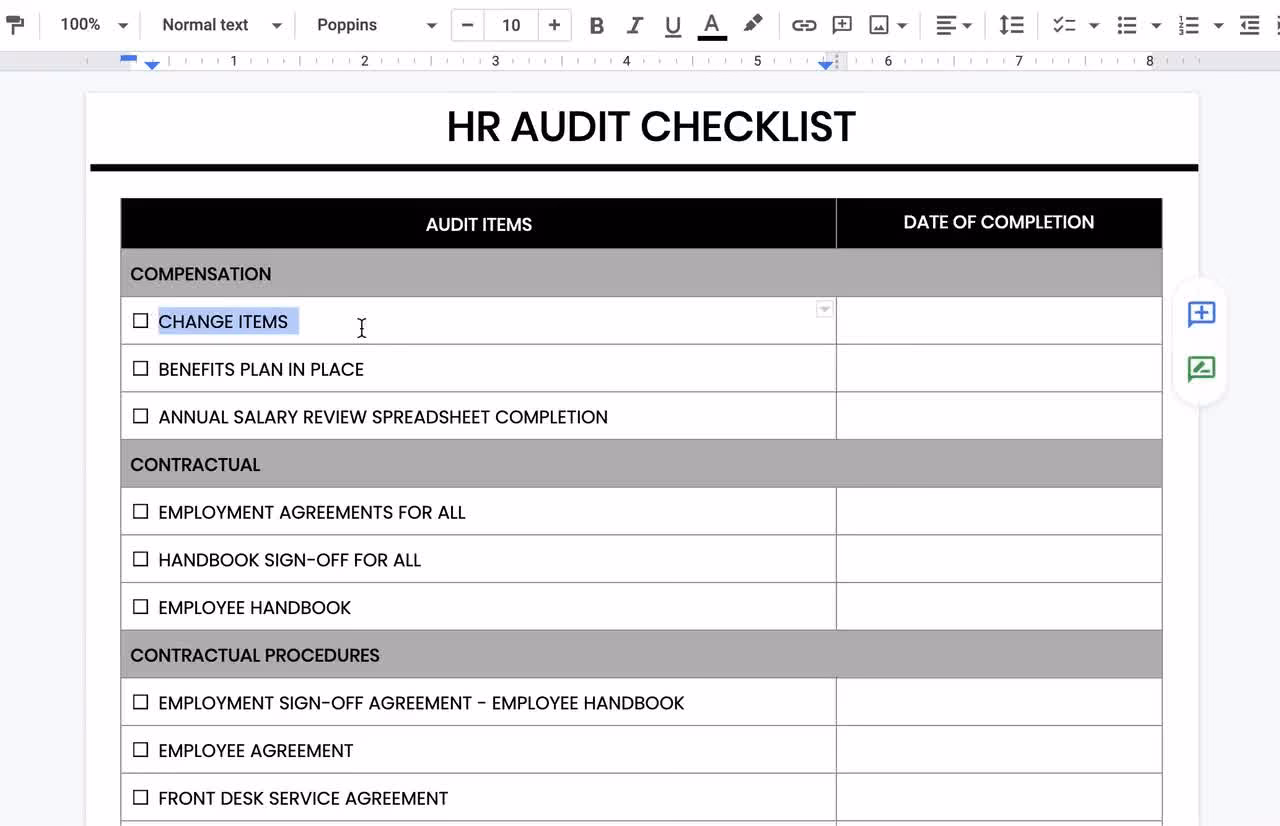Click the Add comment toolbar icon
Viewport: 1280px width, 826px height.
pos(842,26)
